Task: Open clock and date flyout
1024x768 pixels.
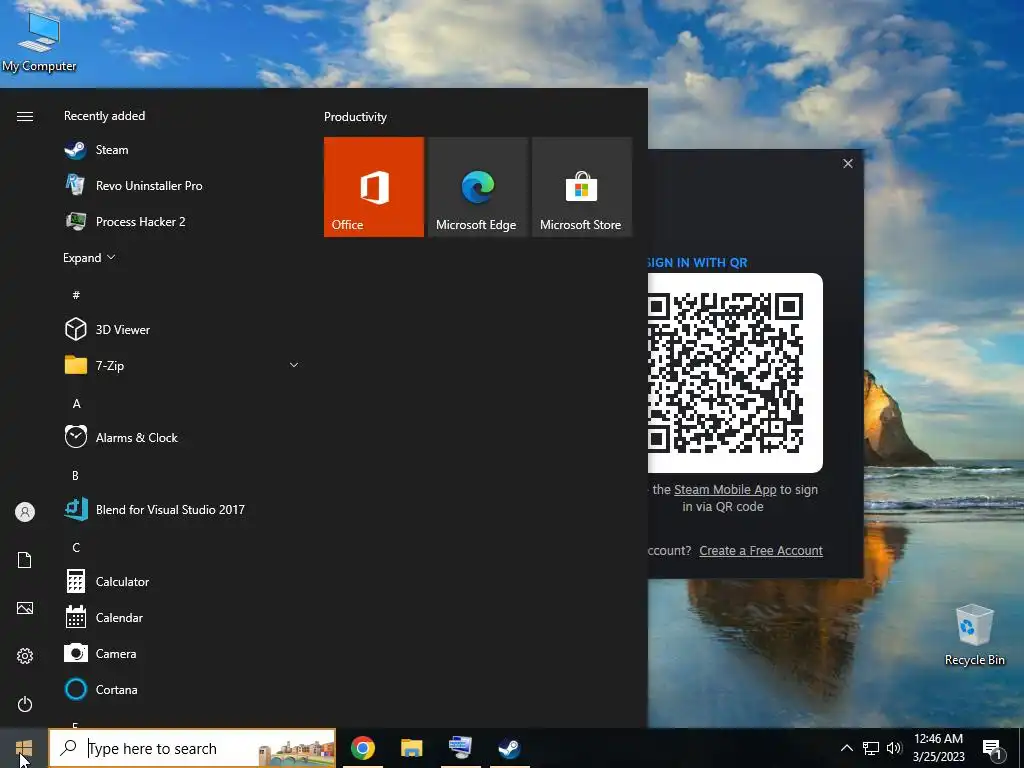Action: [938, 748]
